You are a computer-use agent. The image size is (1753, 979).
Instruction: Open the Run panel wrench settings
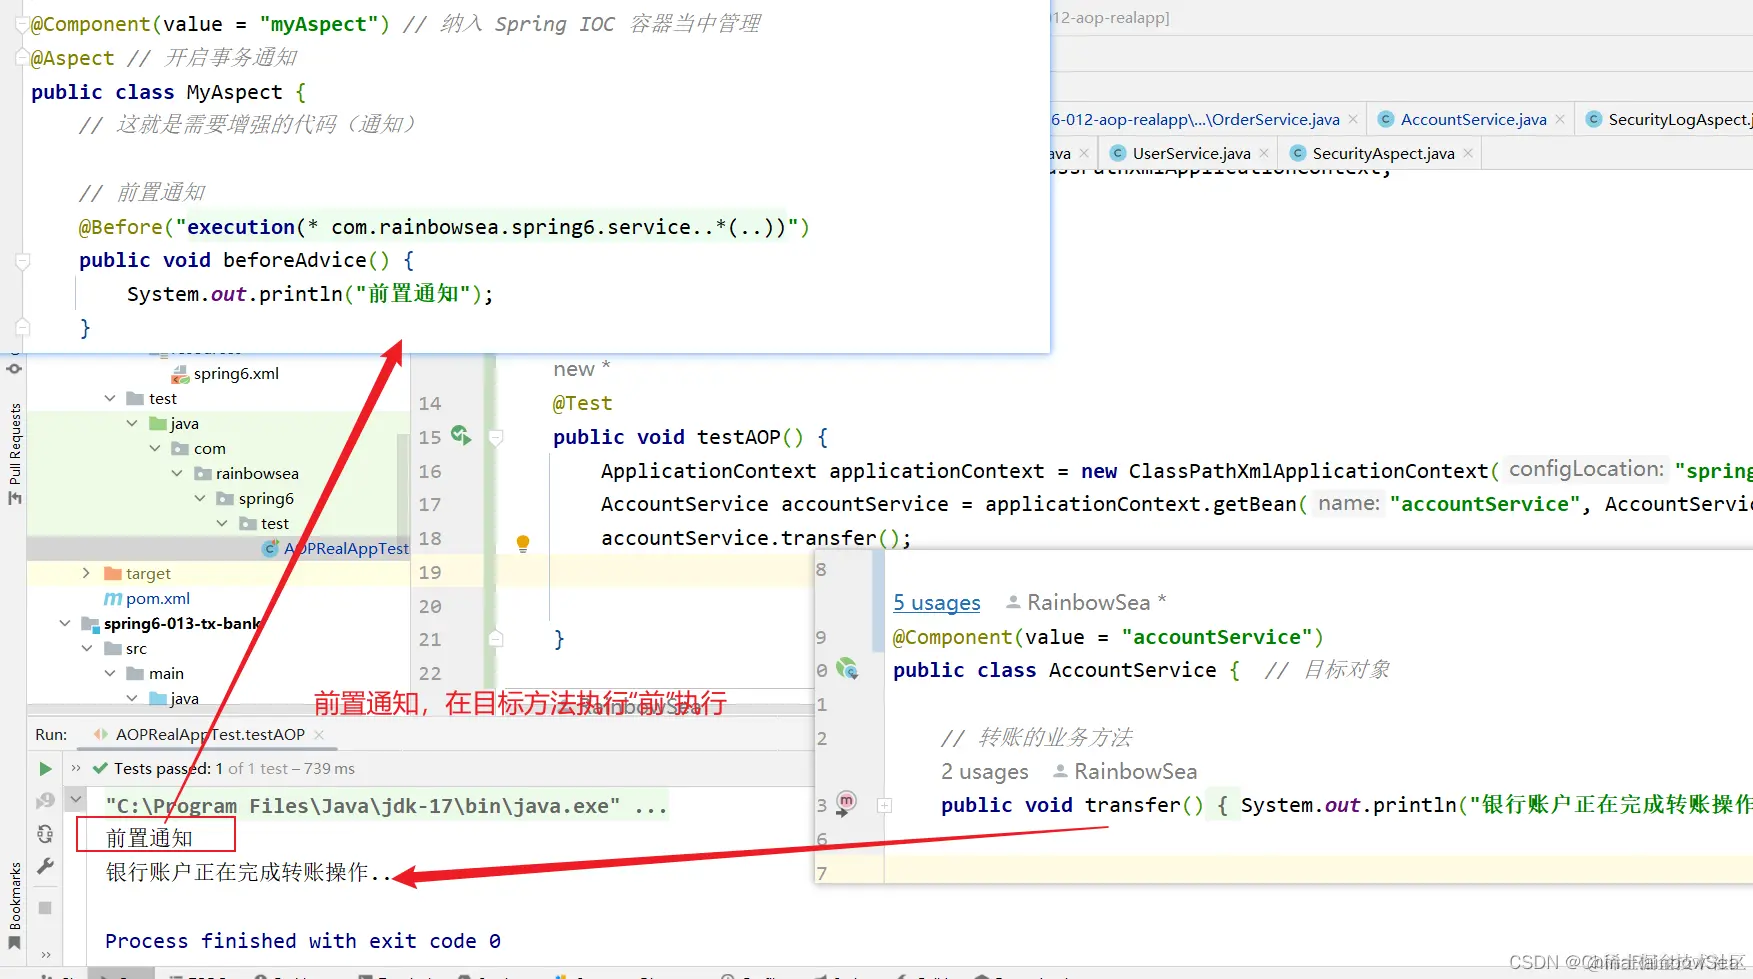[x=45, y=867]
